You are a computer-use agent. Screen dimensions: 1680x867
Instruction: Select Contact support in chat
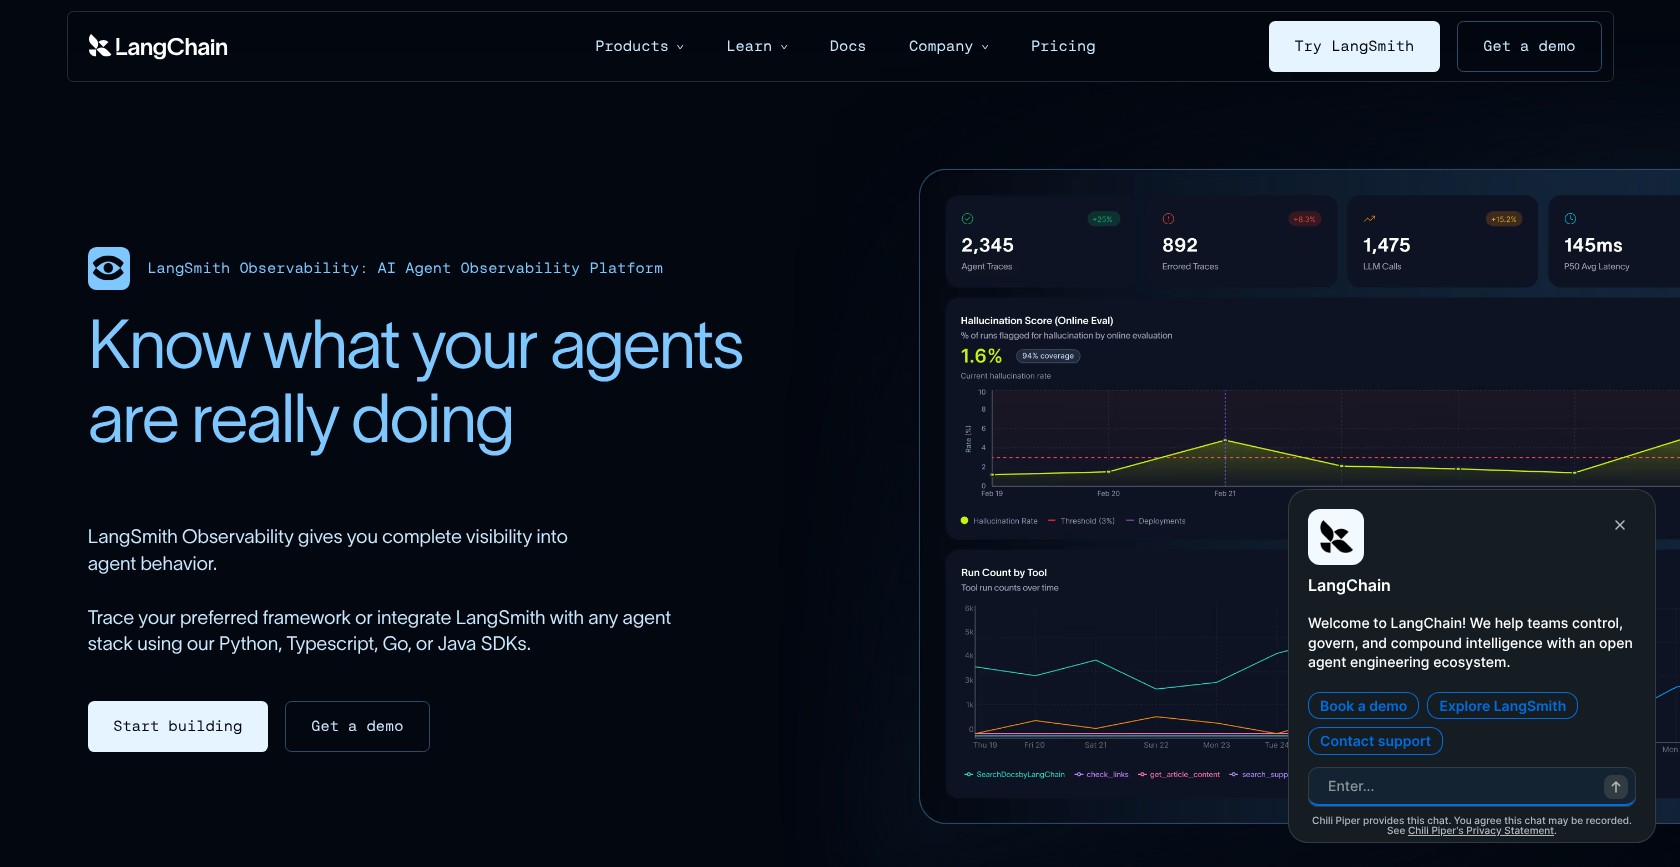point(1375,741)
